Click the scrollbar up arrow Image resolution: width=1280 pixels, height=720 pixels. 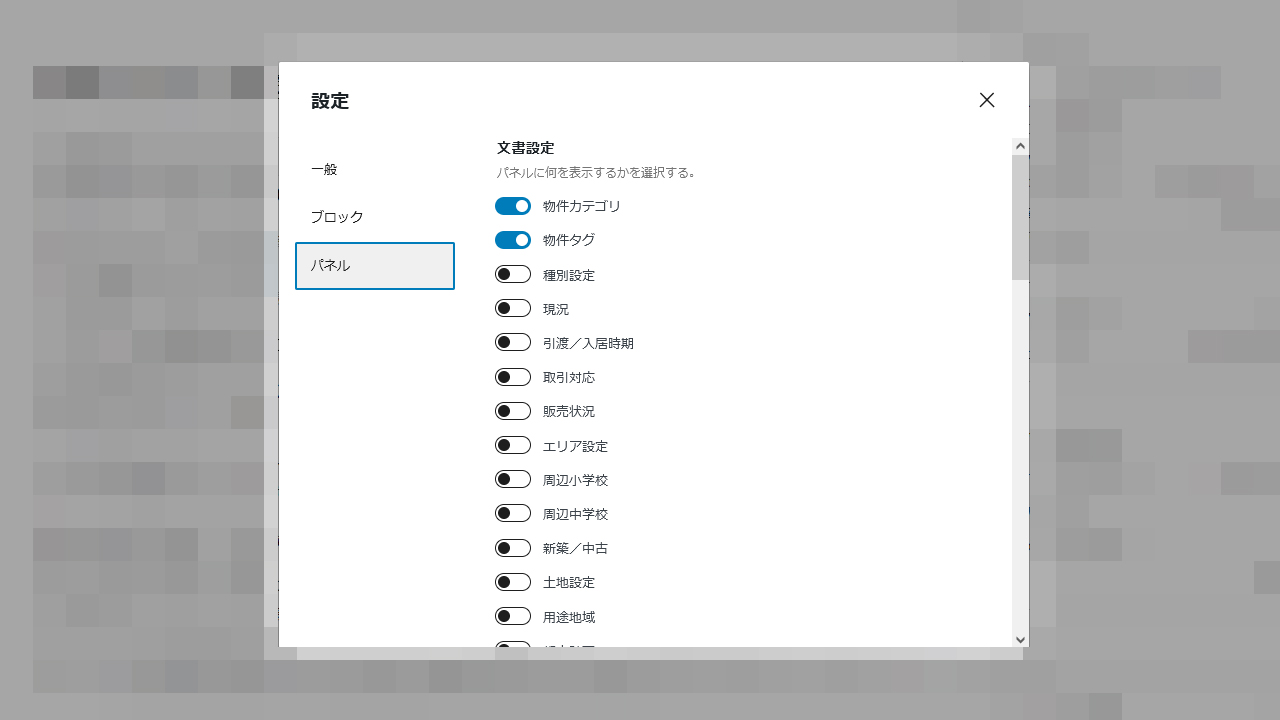coord(1020,146)
